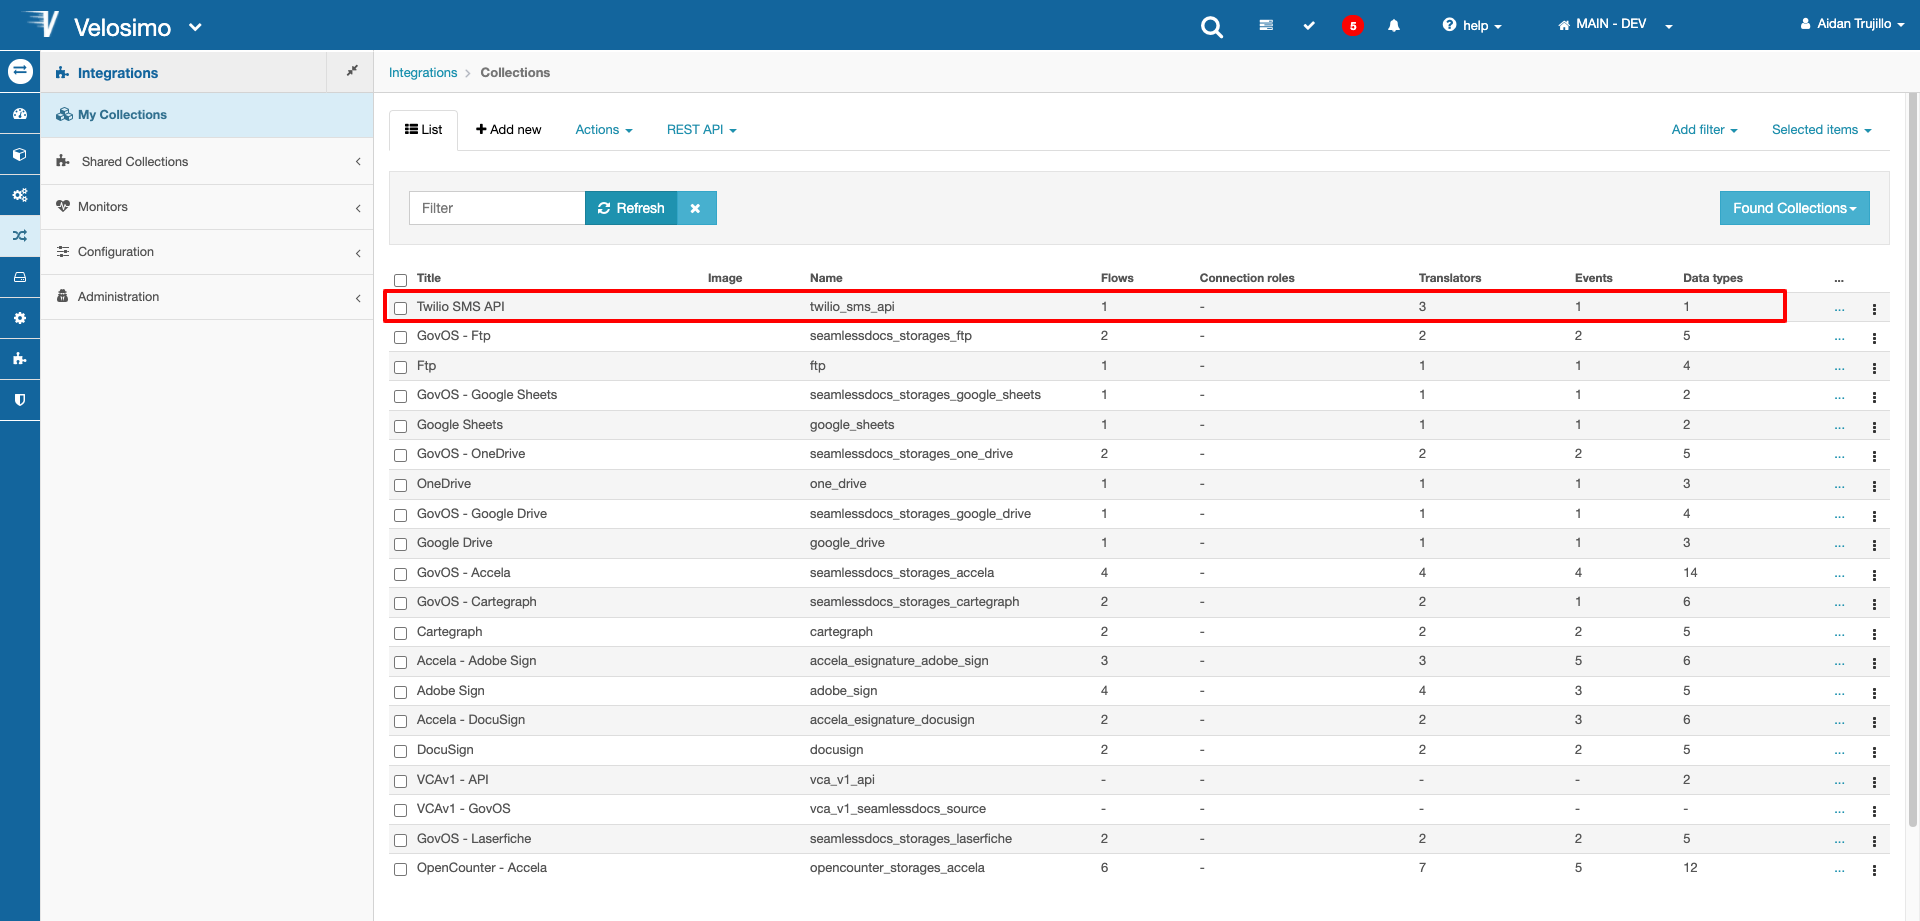Open the red notification badge showing 5
Screen dimensions: 1920x921
coord(1353,26)
